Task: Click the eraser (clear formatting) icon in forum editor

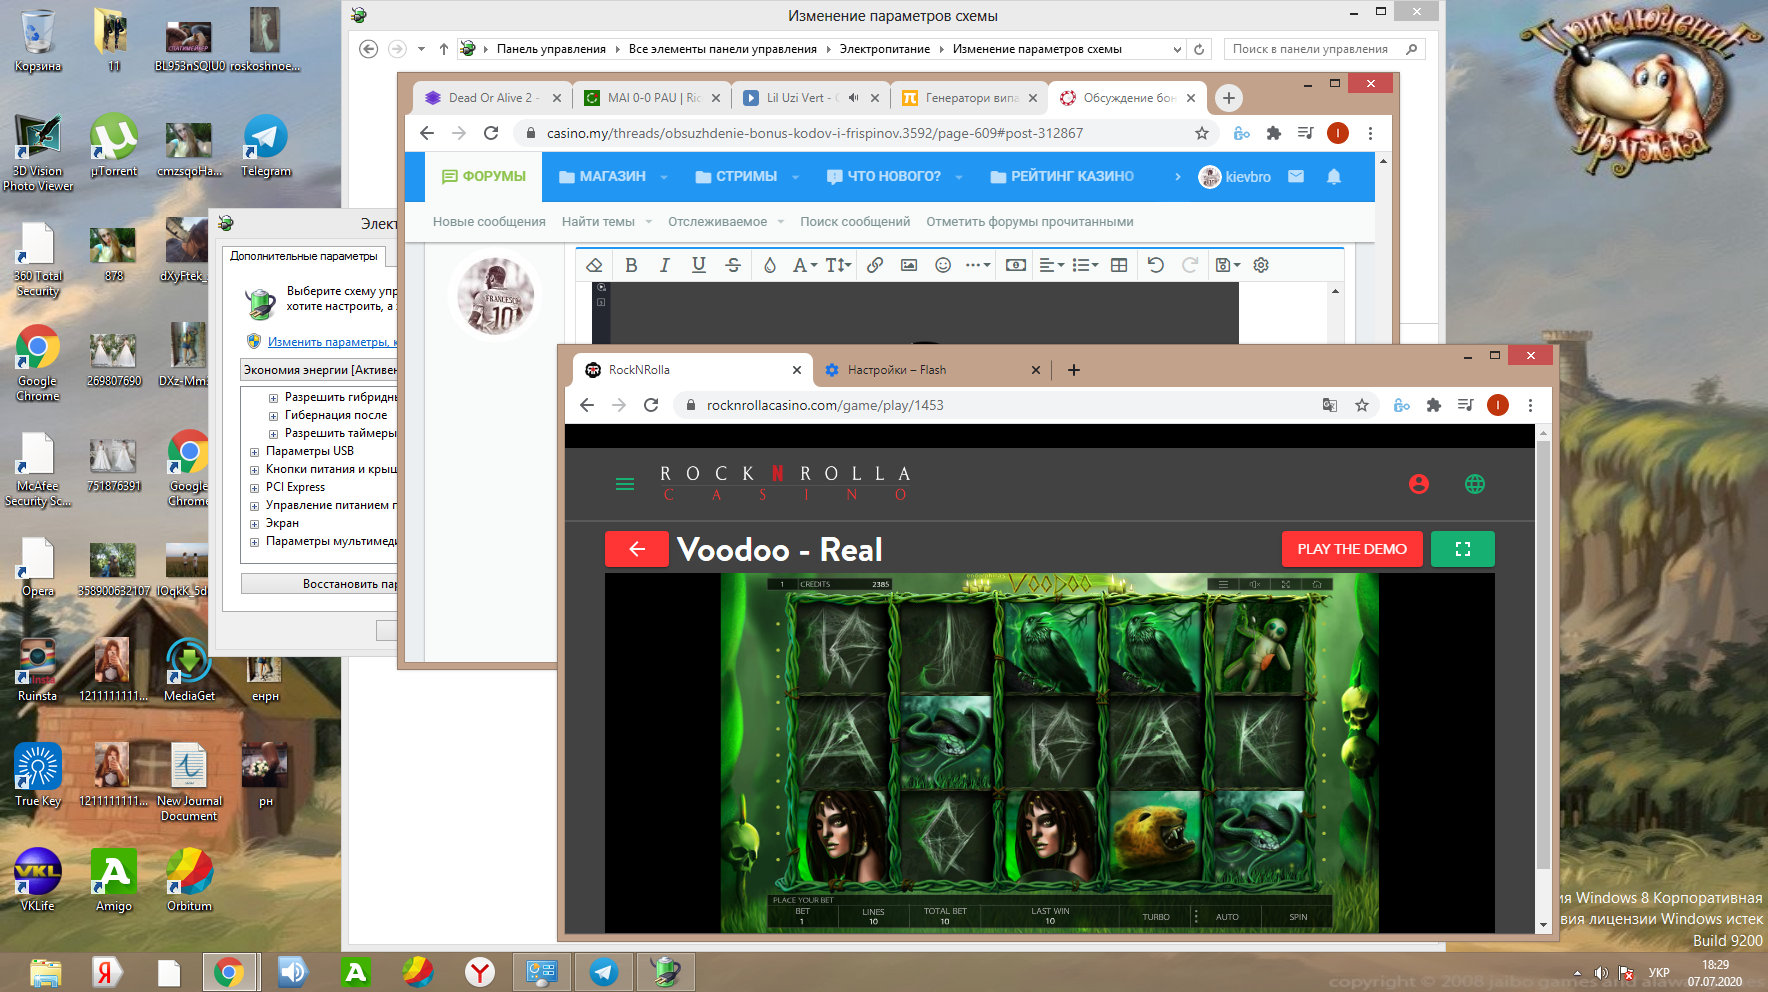Action: tap(594, 265)
